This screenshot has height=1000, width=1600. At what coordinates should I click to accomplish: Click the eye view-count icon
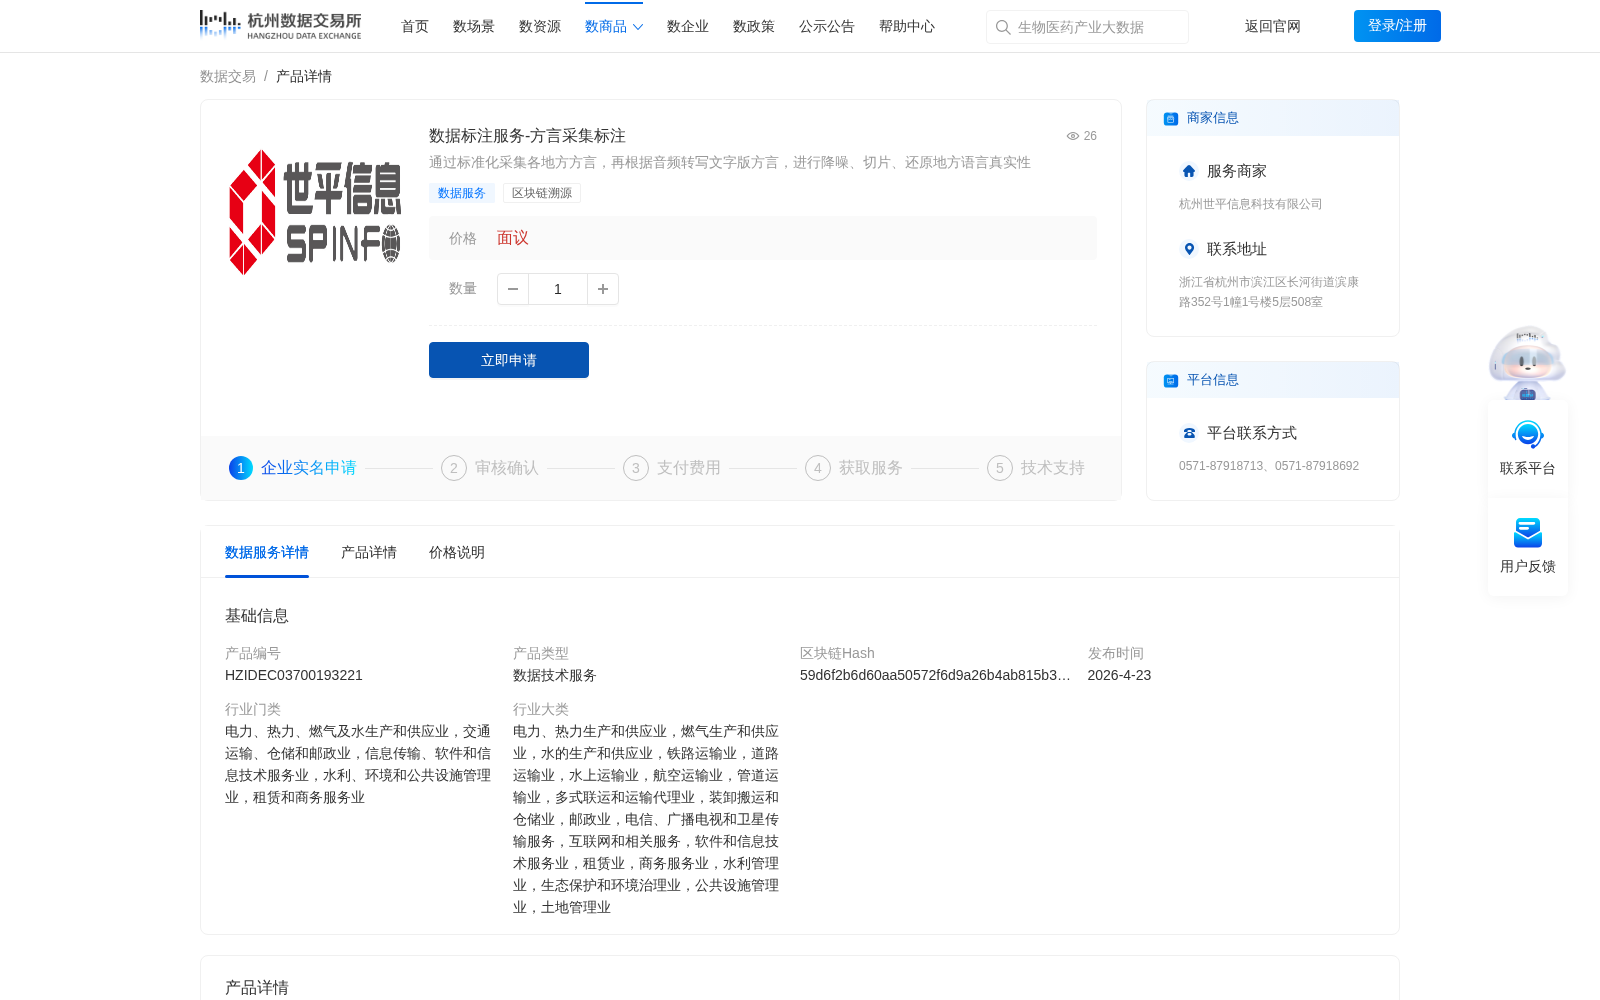point(1072,136)
